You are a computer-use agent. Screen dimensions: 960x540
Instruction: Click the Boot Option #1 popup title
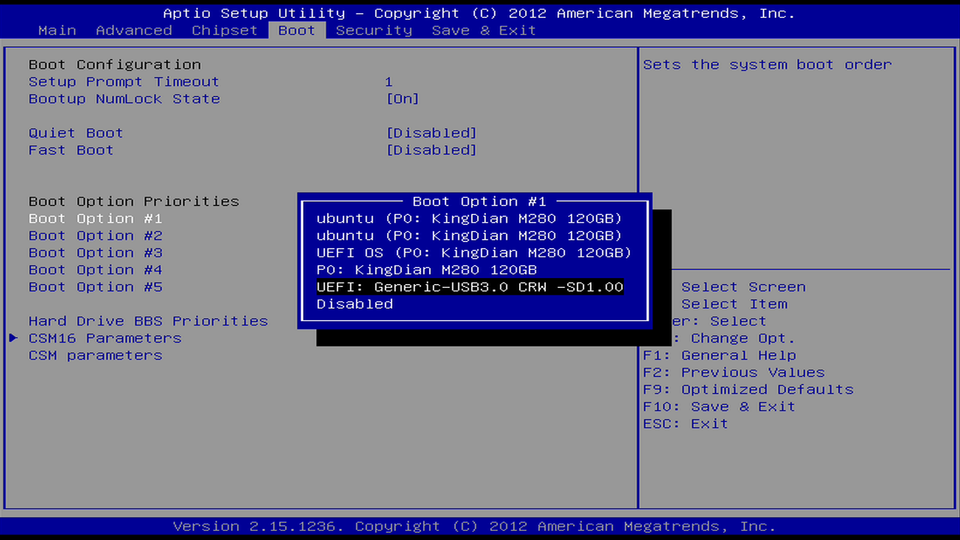point(479,201)
